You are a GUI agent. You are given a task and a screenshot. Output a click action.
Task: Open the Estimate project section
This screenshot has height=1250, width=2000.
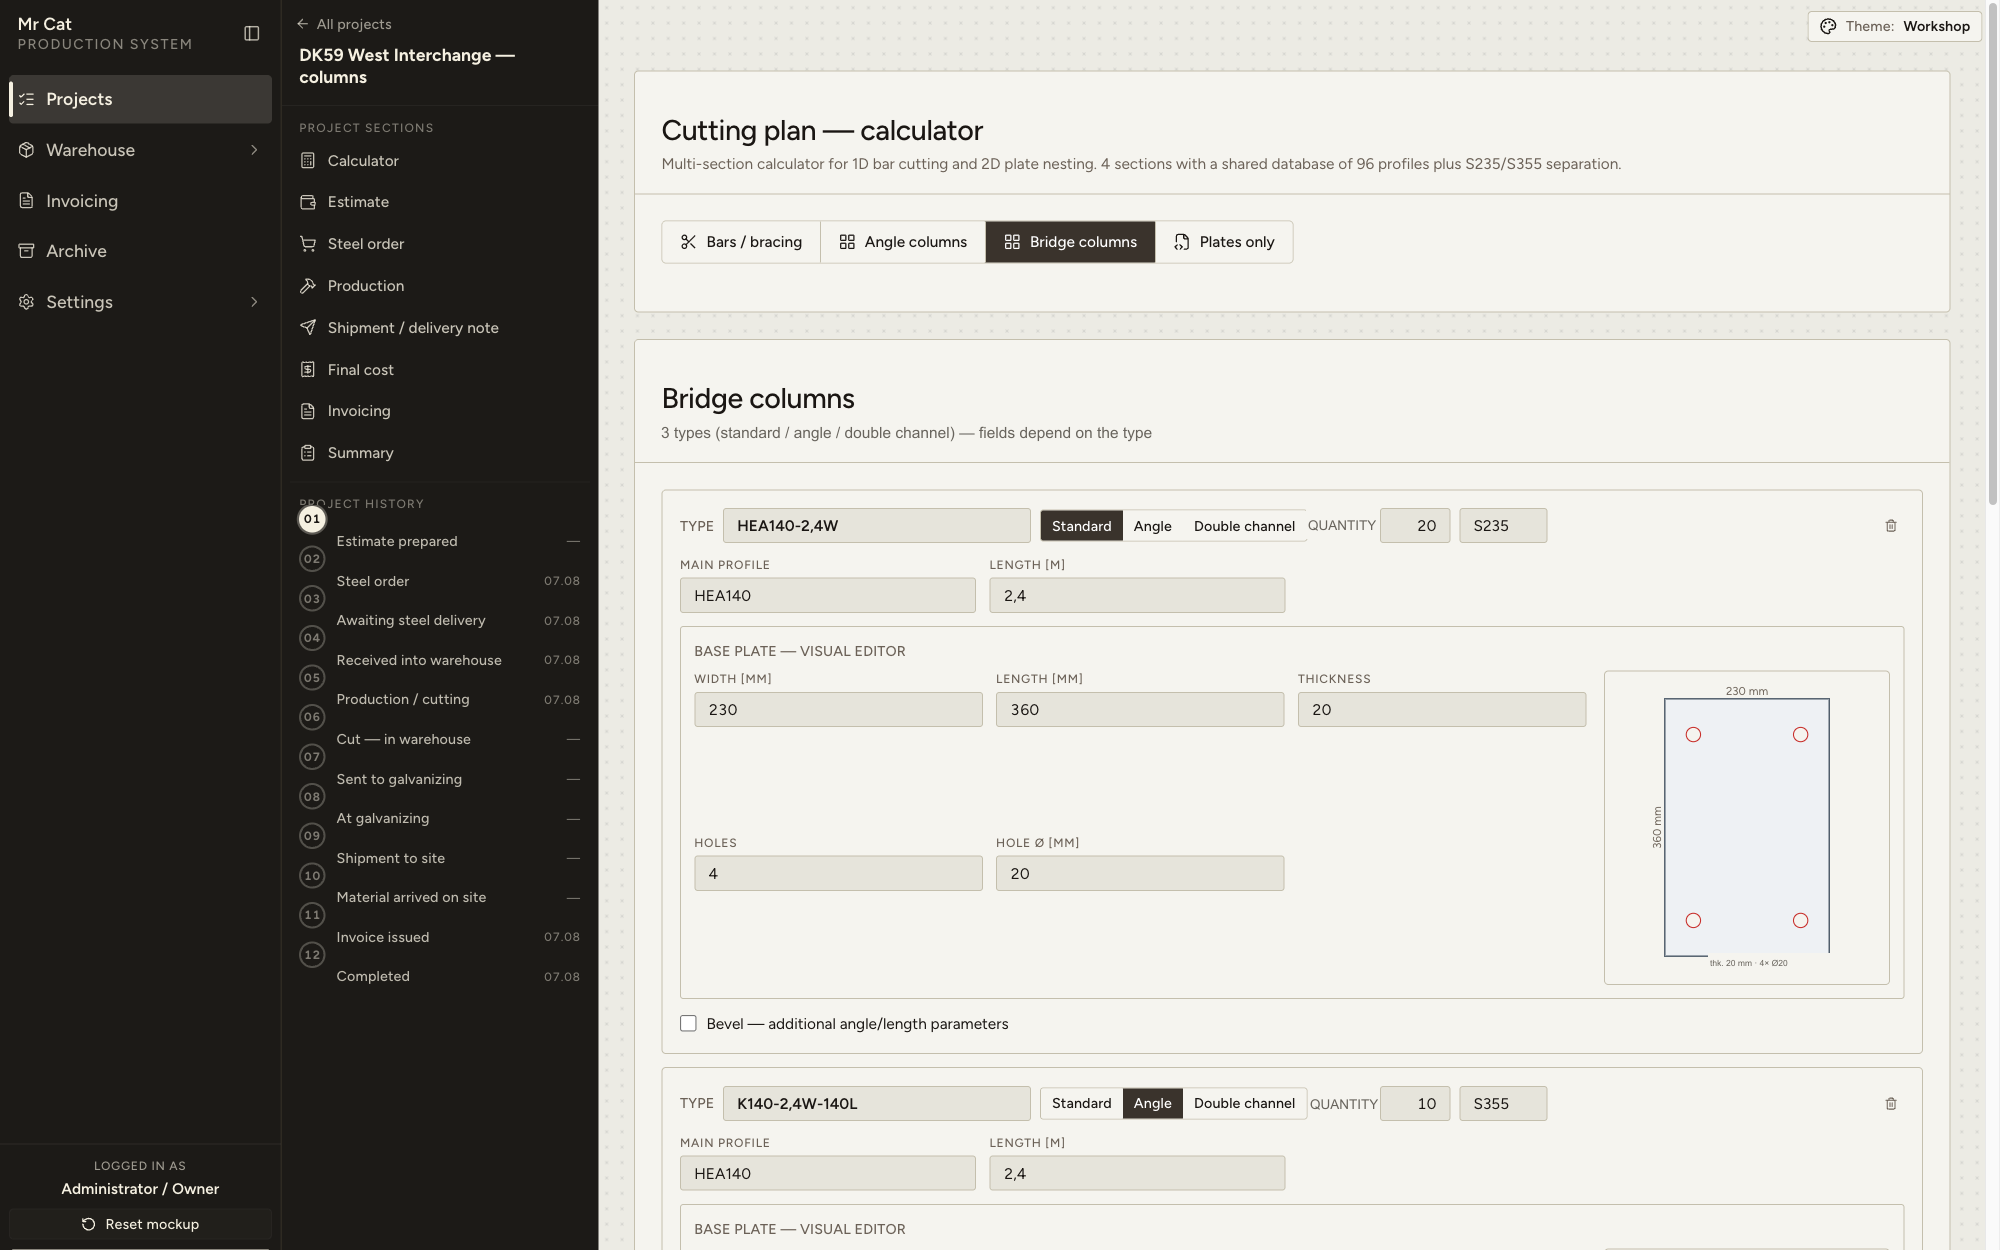click(x=440, y=202)
